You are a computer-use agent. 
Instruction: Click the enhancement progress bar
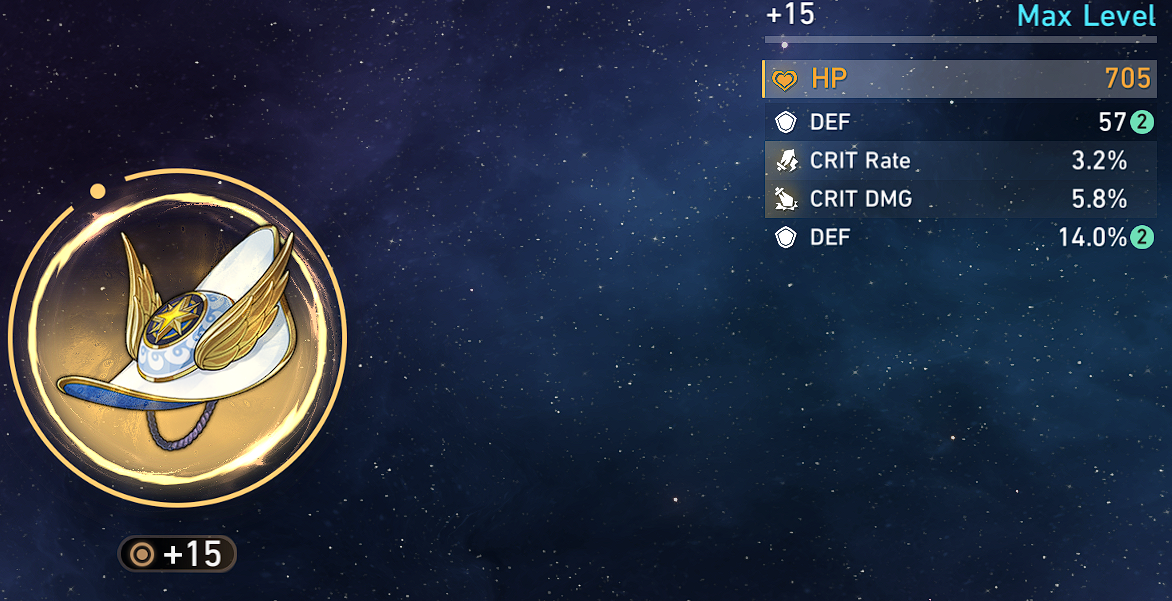pyautogui.click(x=960, y=40)
